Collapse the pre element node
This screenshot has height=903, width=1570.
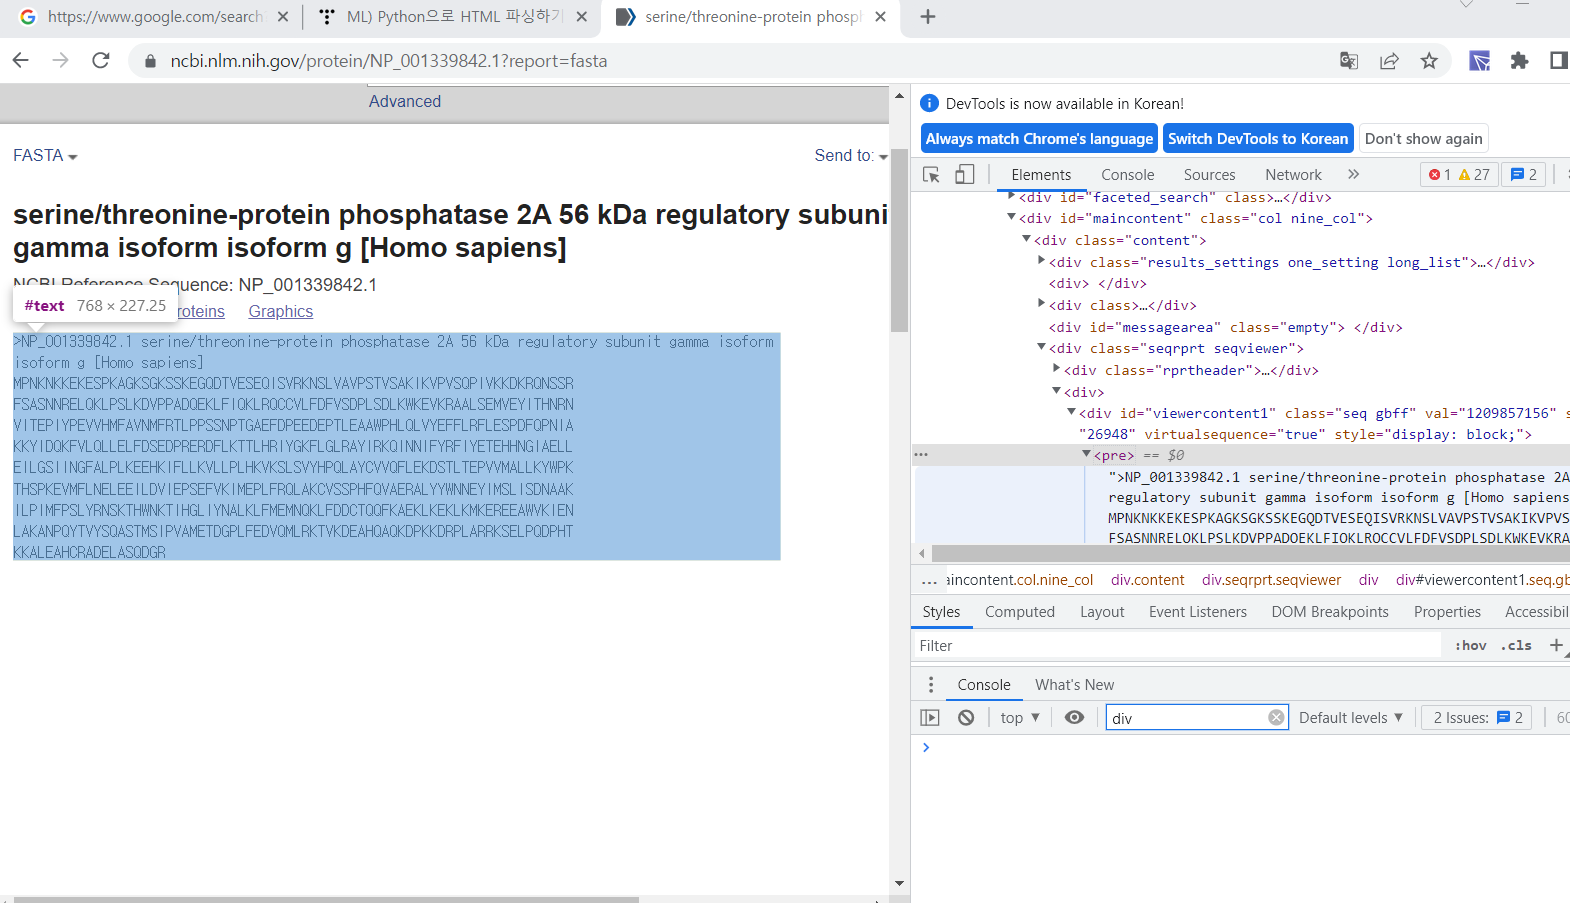pyautogui.click(x=1087, y=454)
